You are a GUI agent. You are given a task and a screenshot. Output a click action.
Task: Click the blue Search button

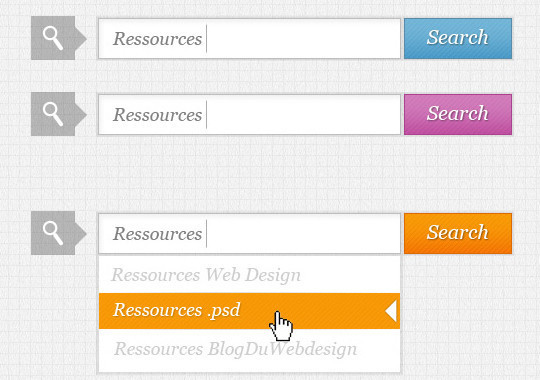point(458,38)
